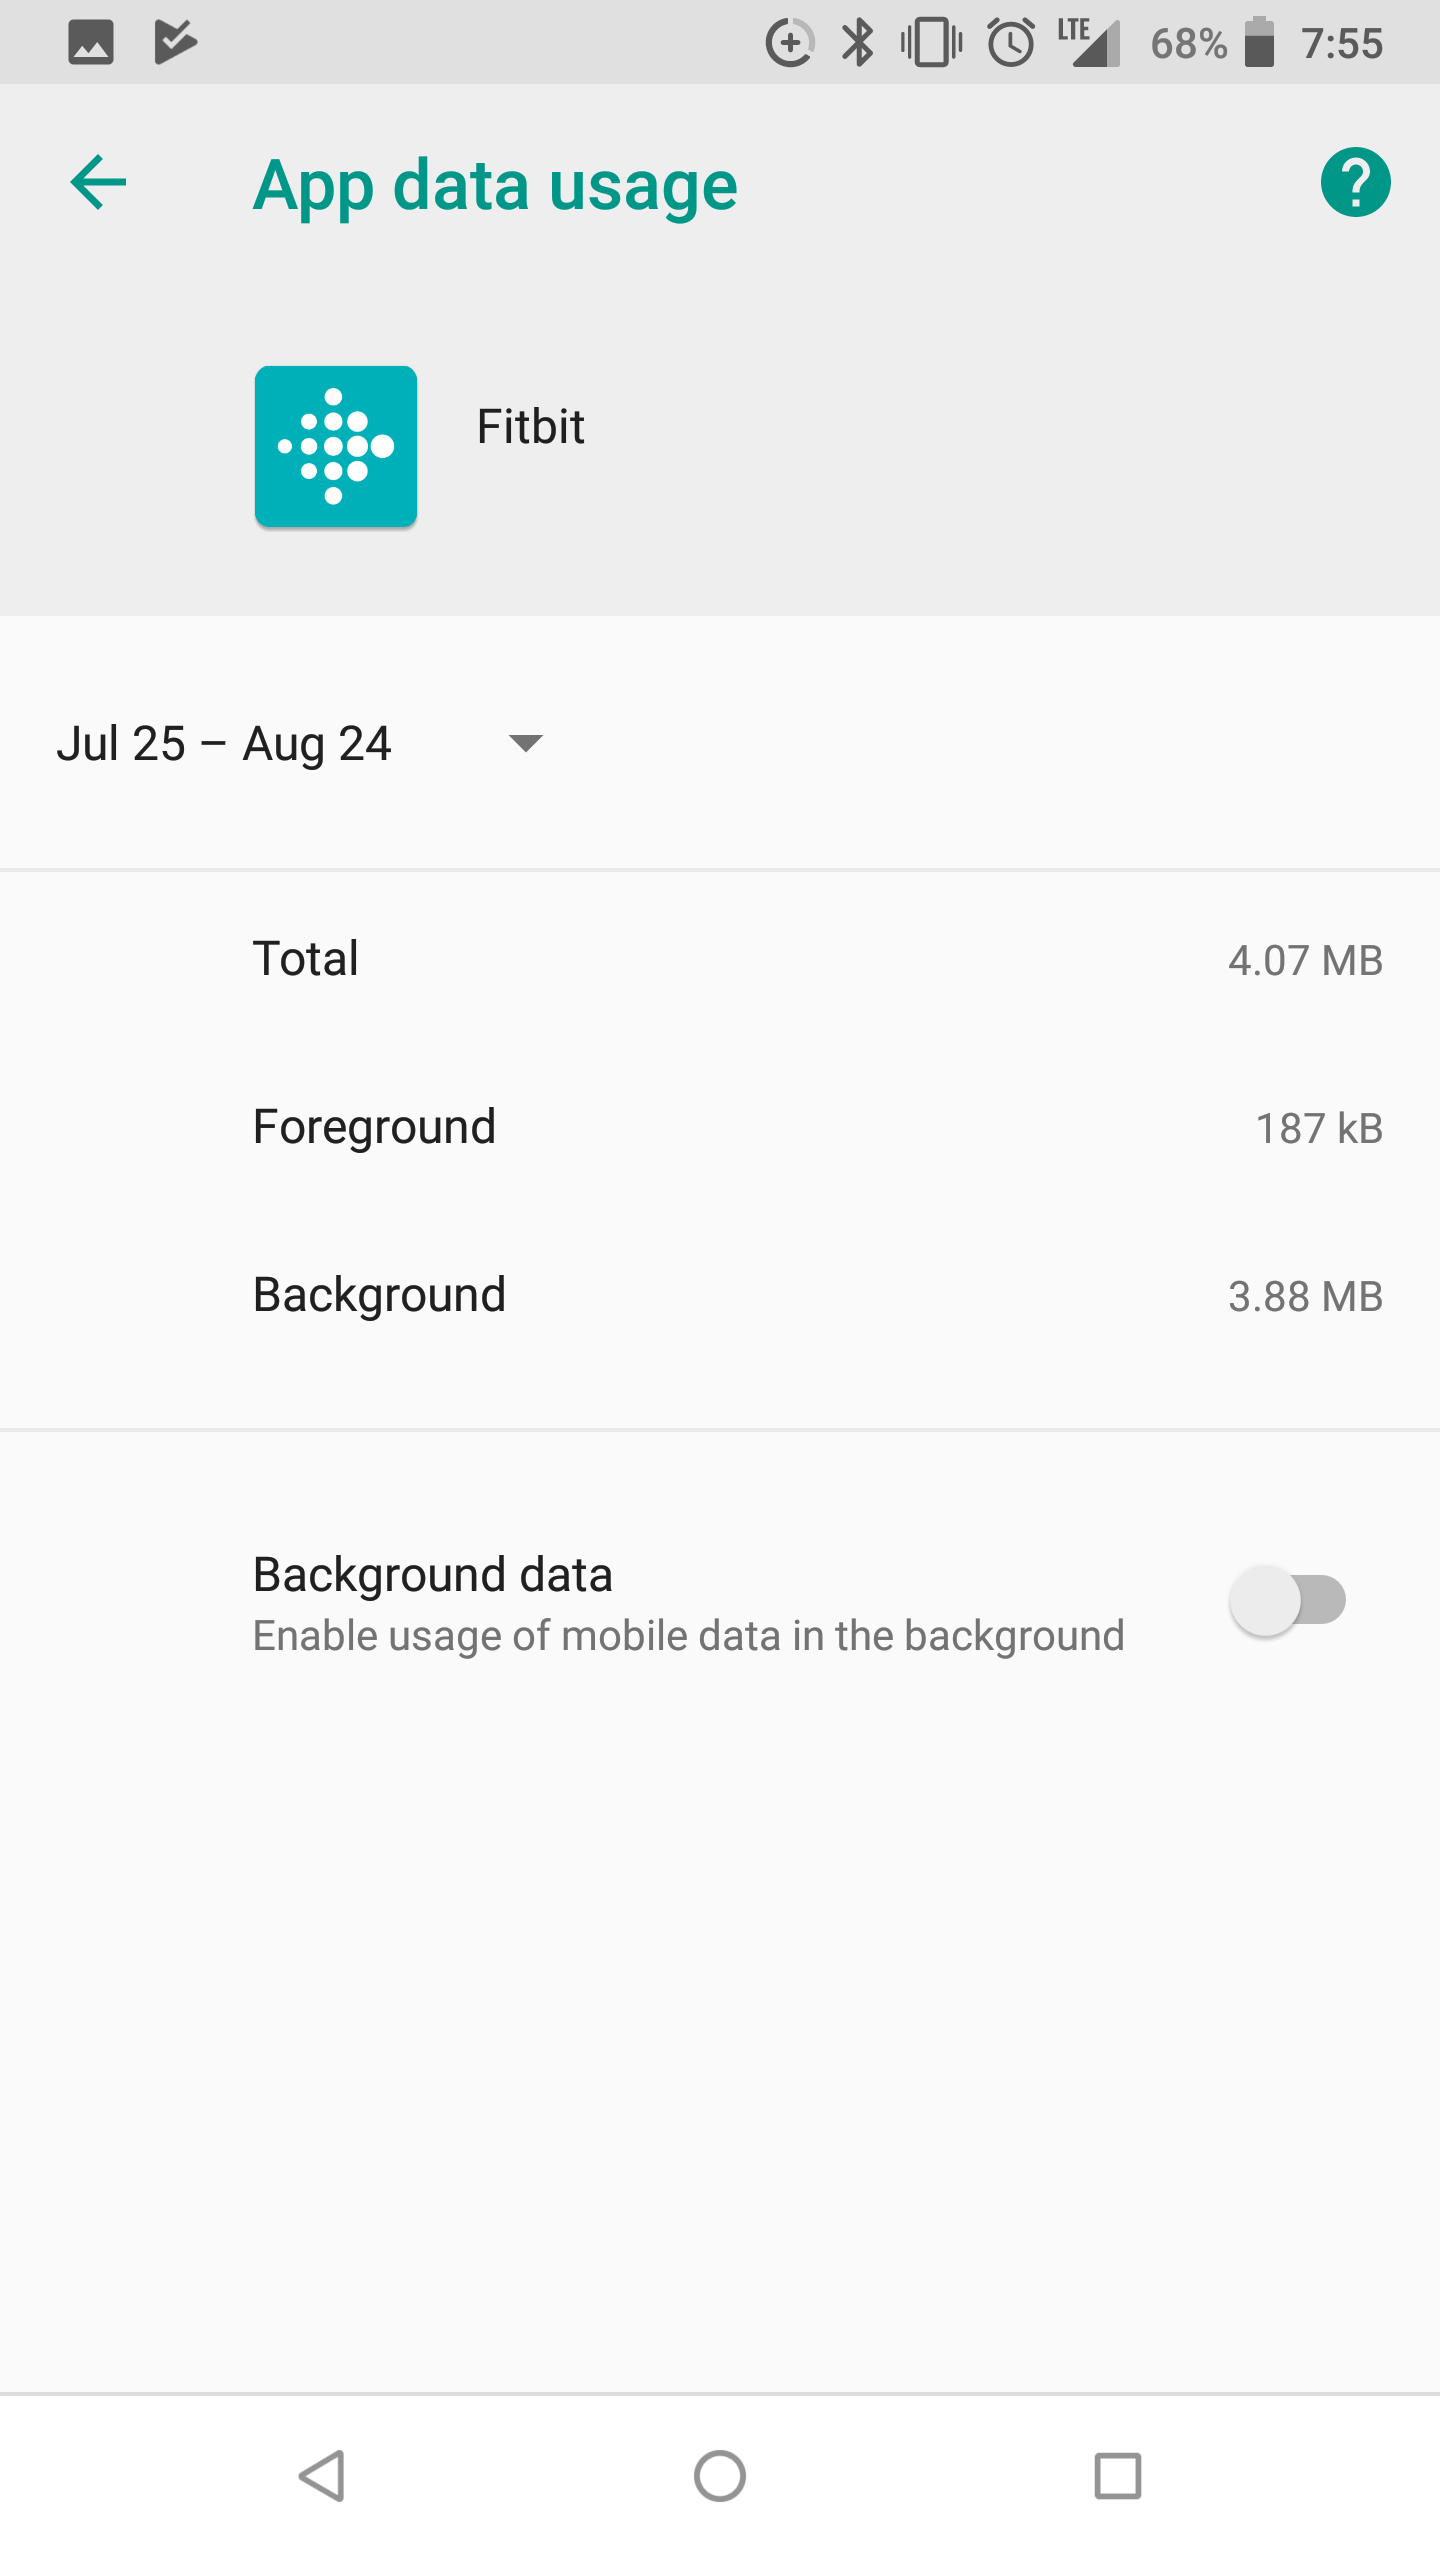
Task: Tap the image notification icon
Action: 90,43
